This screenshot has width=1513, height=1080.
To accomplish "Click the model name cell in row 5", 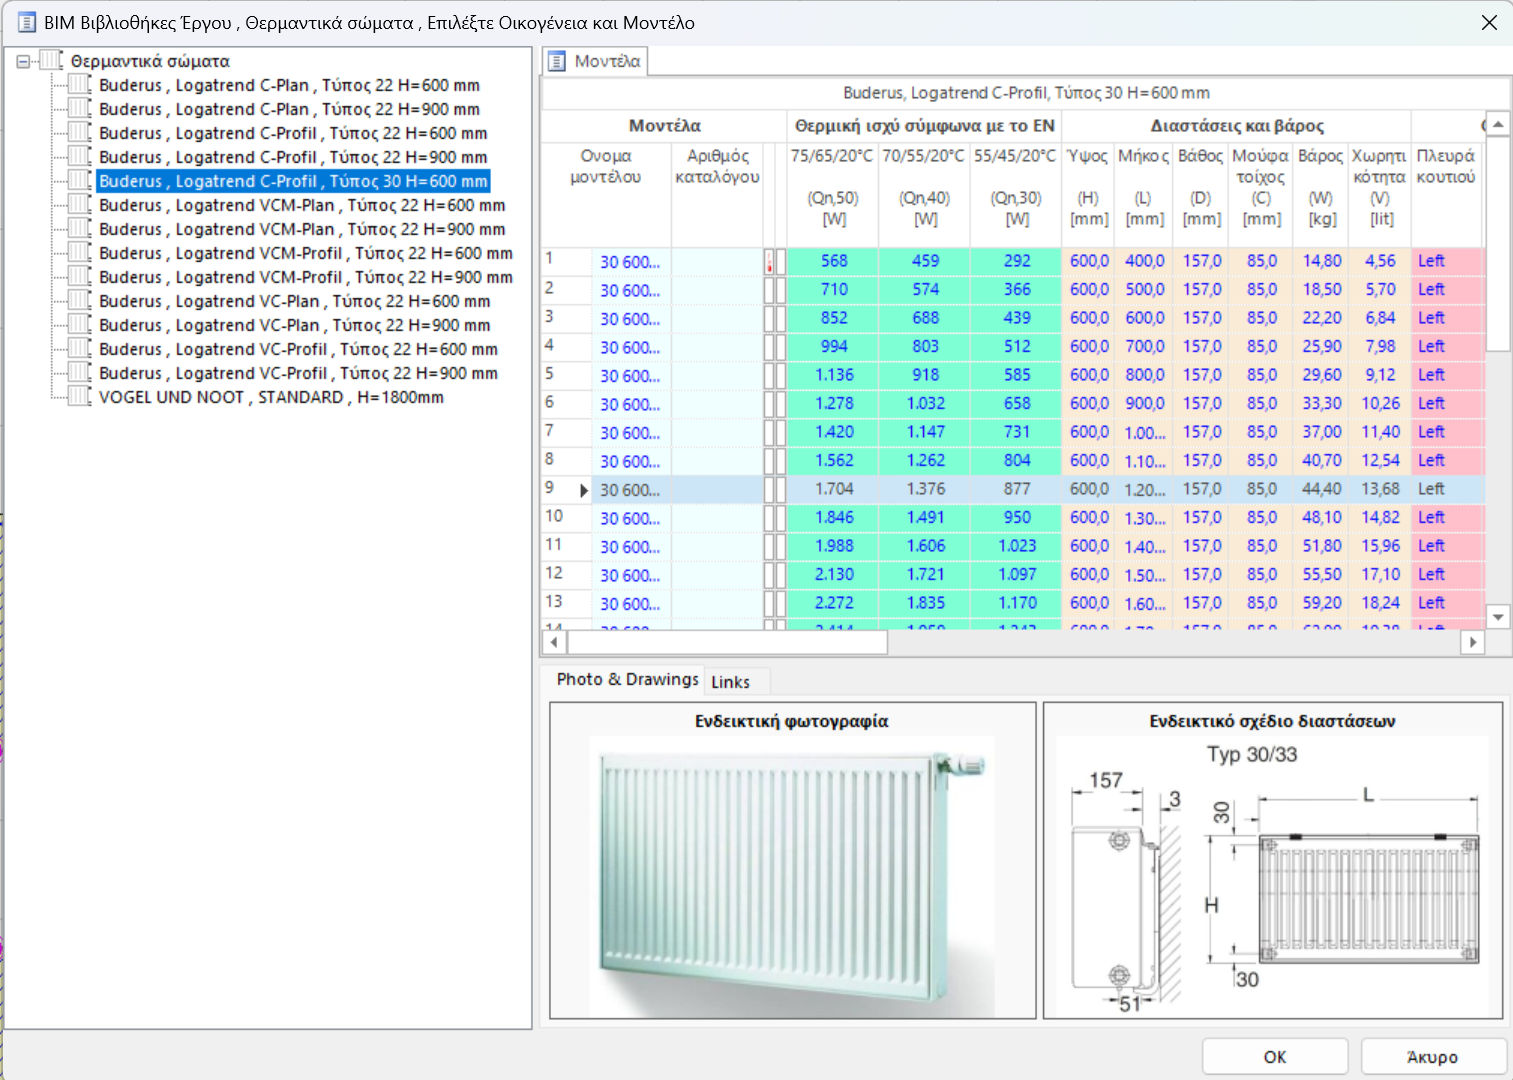I will click(630, 375).
